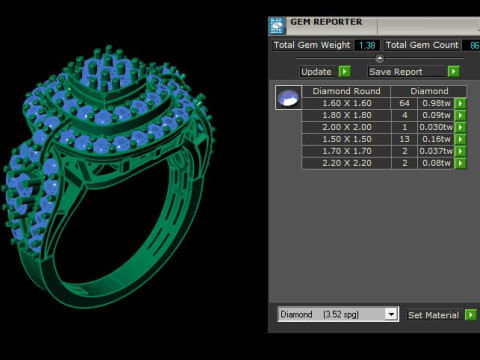Click green arrow for 2.20 X 2.20 row
480x360 pixels.
(460, 163)
